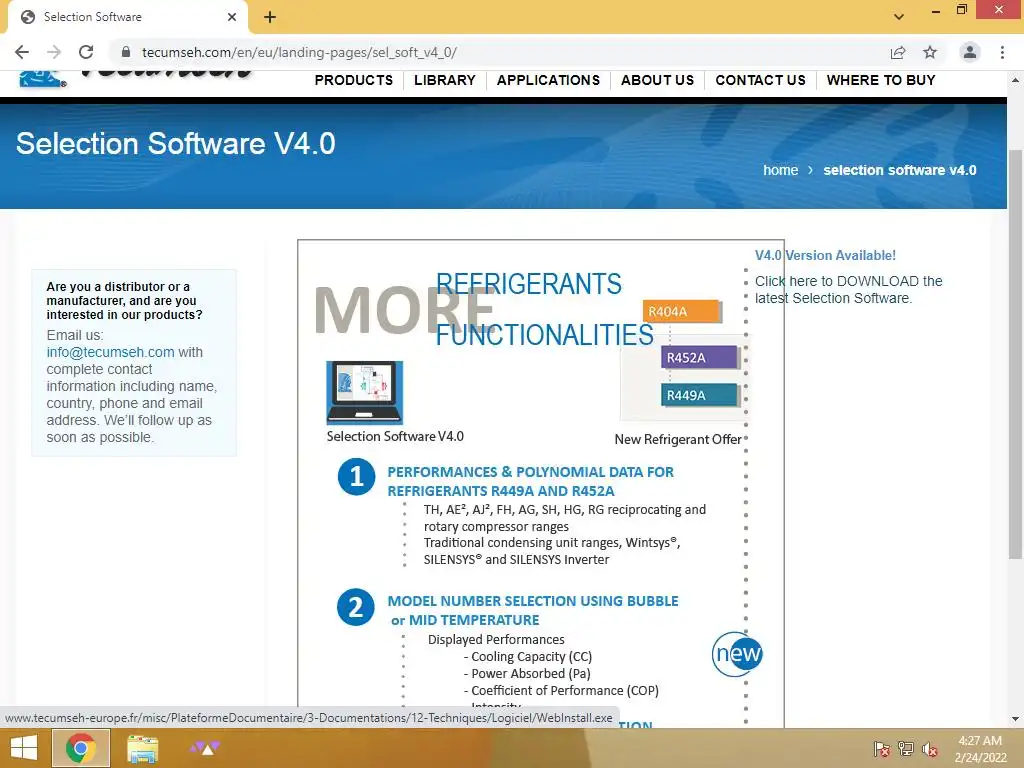This screenshot has width=1024, height=768.
Task: Open the CONTACT US menu
Action: (761, 80)
